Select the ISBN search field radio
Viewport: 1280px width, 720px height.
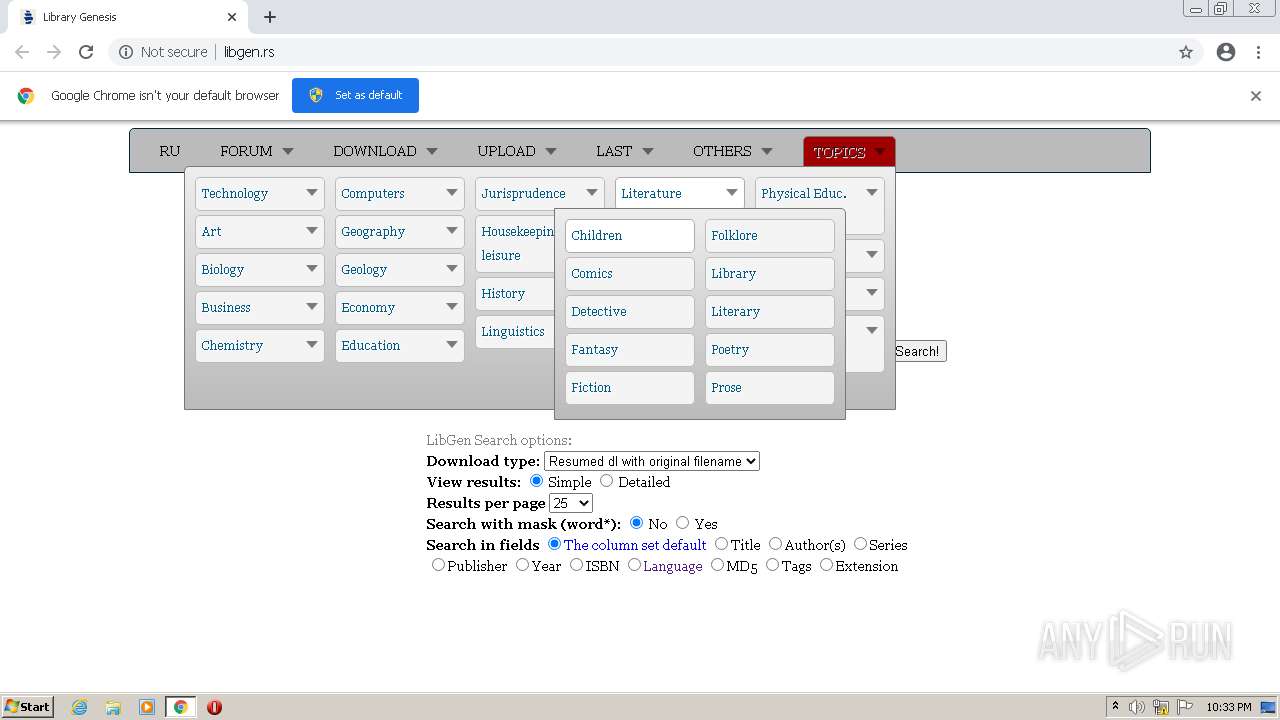click(577, 565)
